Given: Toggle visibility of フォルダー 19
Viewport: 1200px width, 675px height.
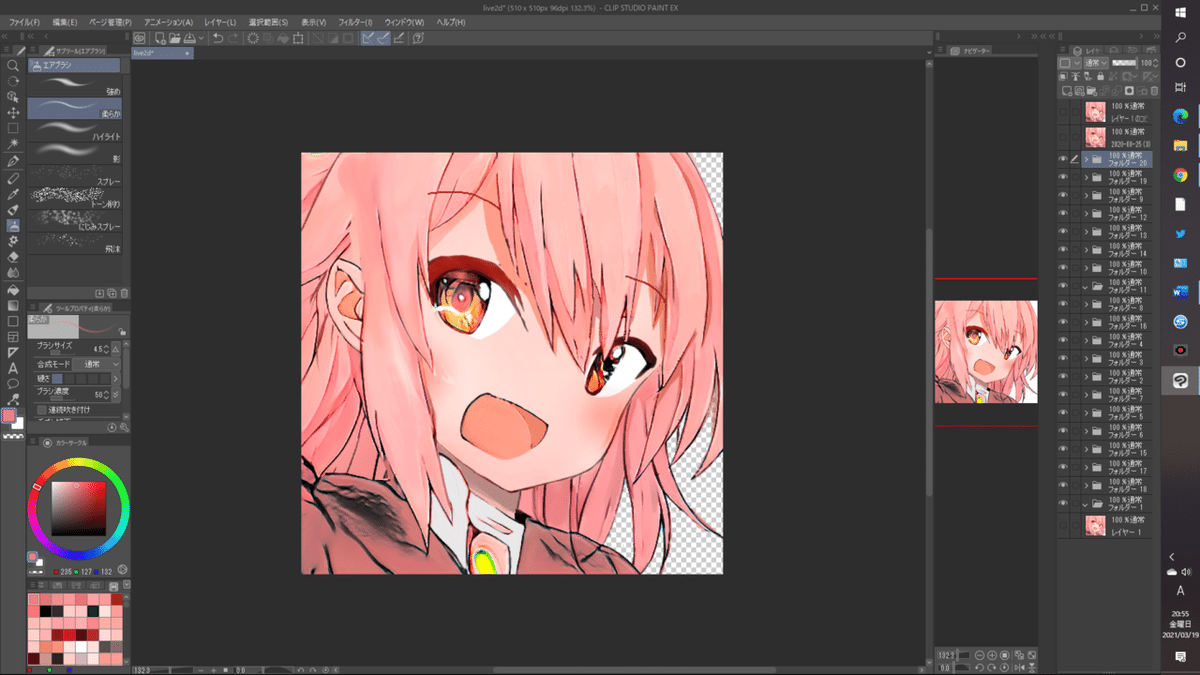Looking at the screenshot, I should (1062, 177).
